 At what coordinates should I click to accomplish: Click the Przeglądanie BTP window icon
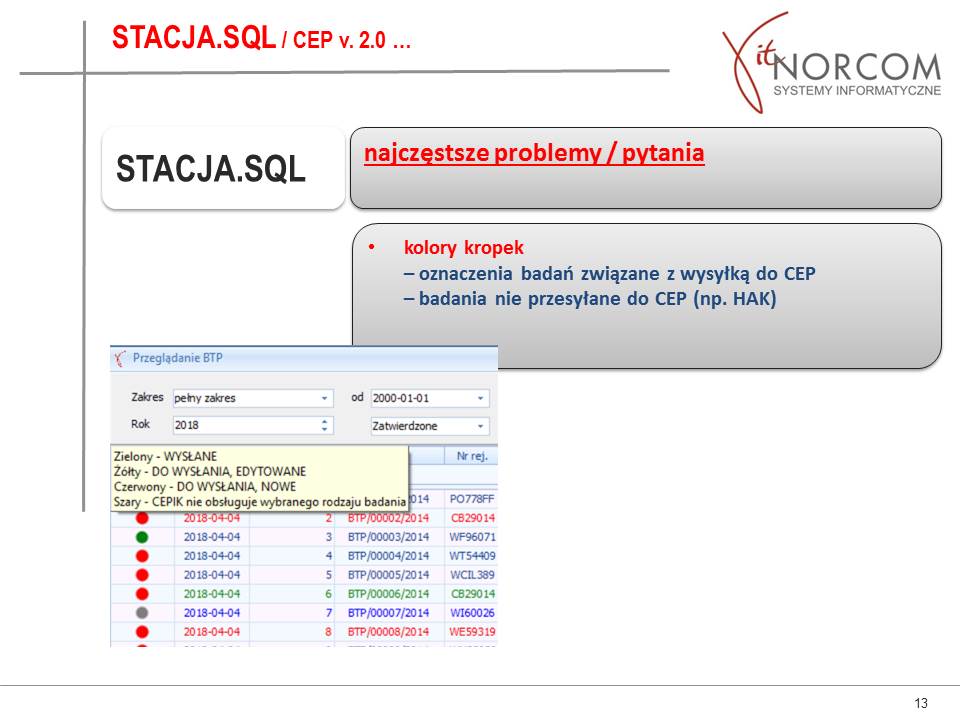click(120, 358)
